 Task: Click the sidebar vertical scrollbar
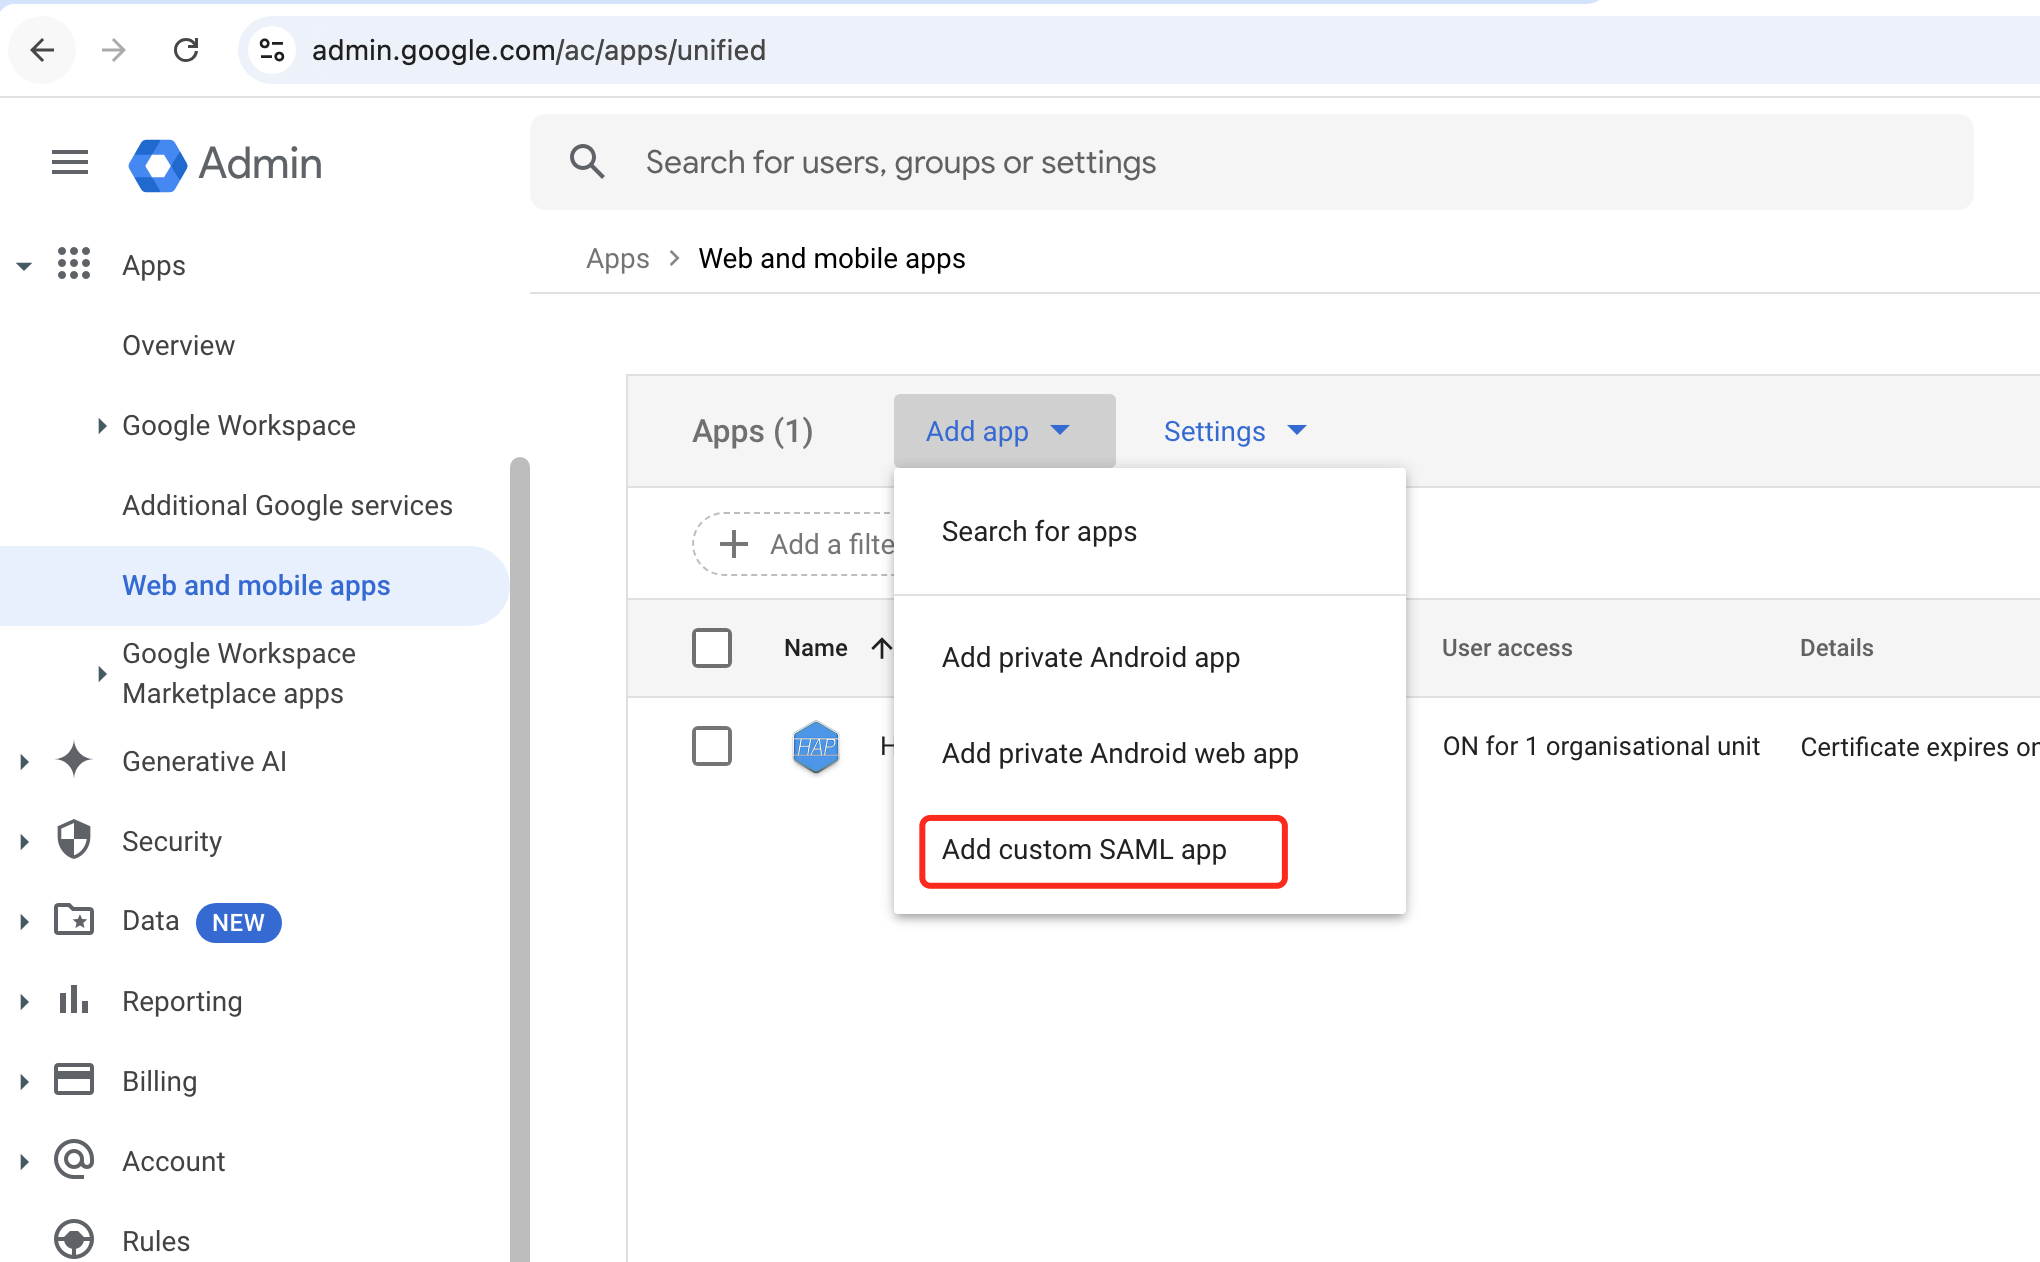(519, 860)
